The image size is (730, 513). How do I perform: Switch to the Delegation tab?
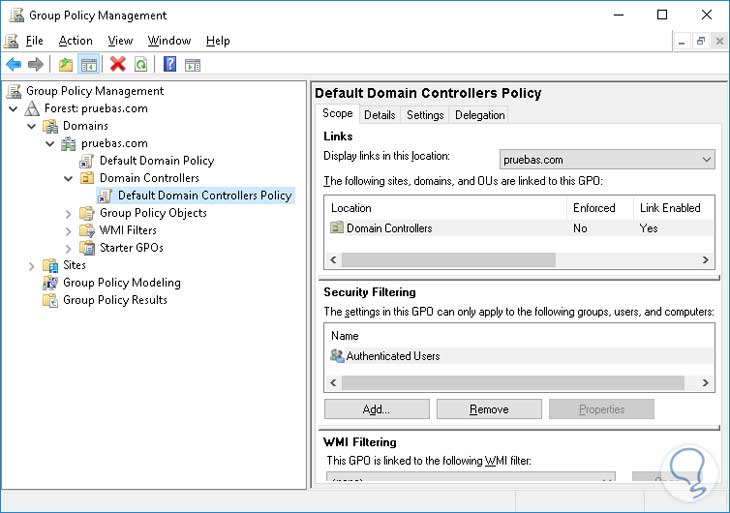[480, 115]
